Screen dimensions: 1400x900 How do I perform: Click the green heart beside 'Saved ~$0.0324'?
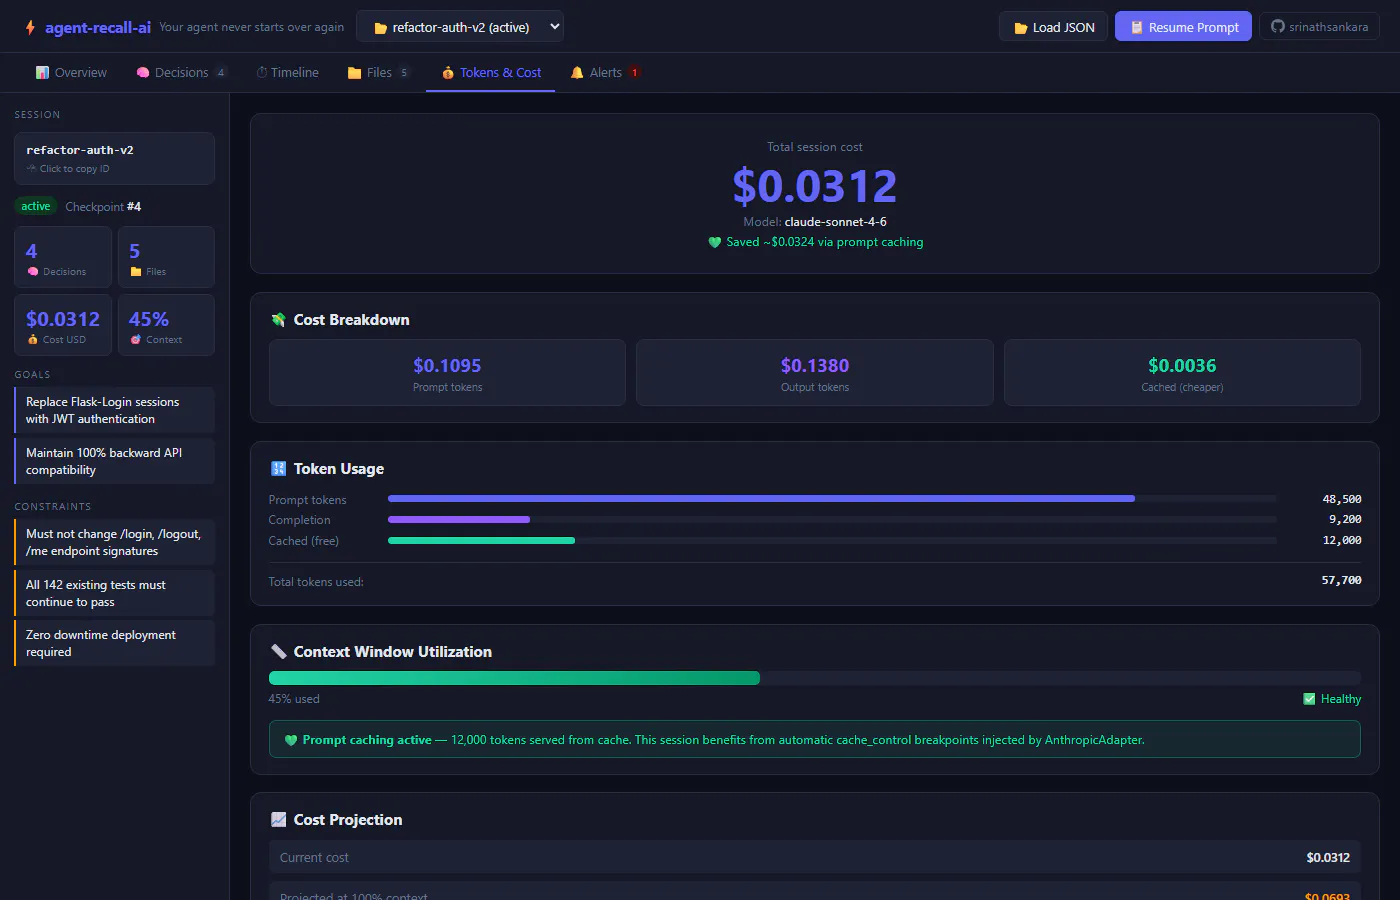714,242
